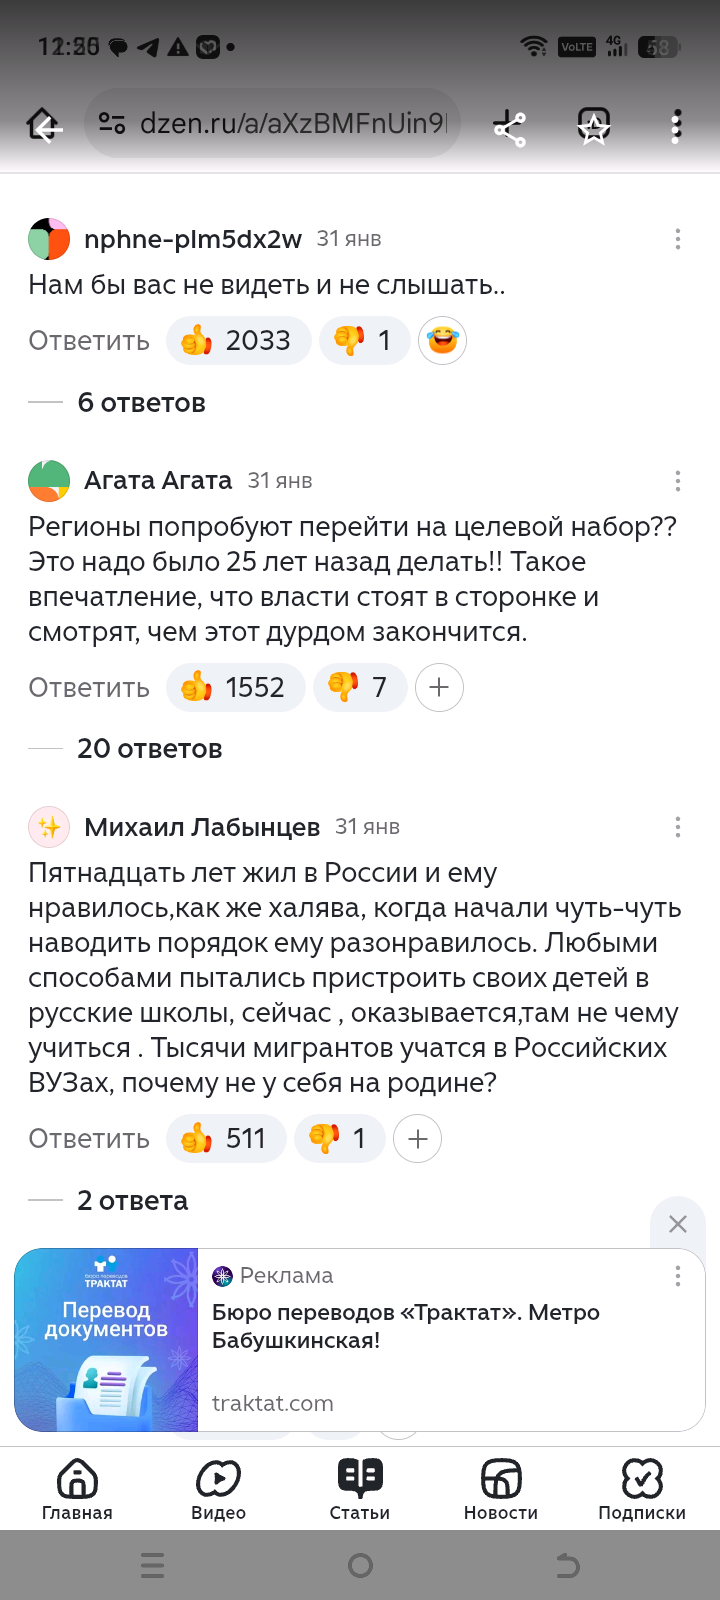Image resolution: width=720 pixels, height=1600 pixels.
Task: Dislike Агата Агата's comment
Action: coord(359,688)
